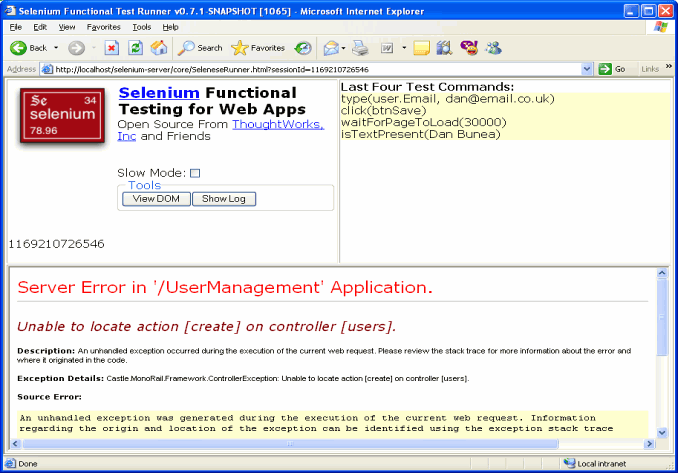The width and height of the screenshot is (678, 473).
Task: Open Favorites star toolbar button
Action: click(x=258, y=48)
